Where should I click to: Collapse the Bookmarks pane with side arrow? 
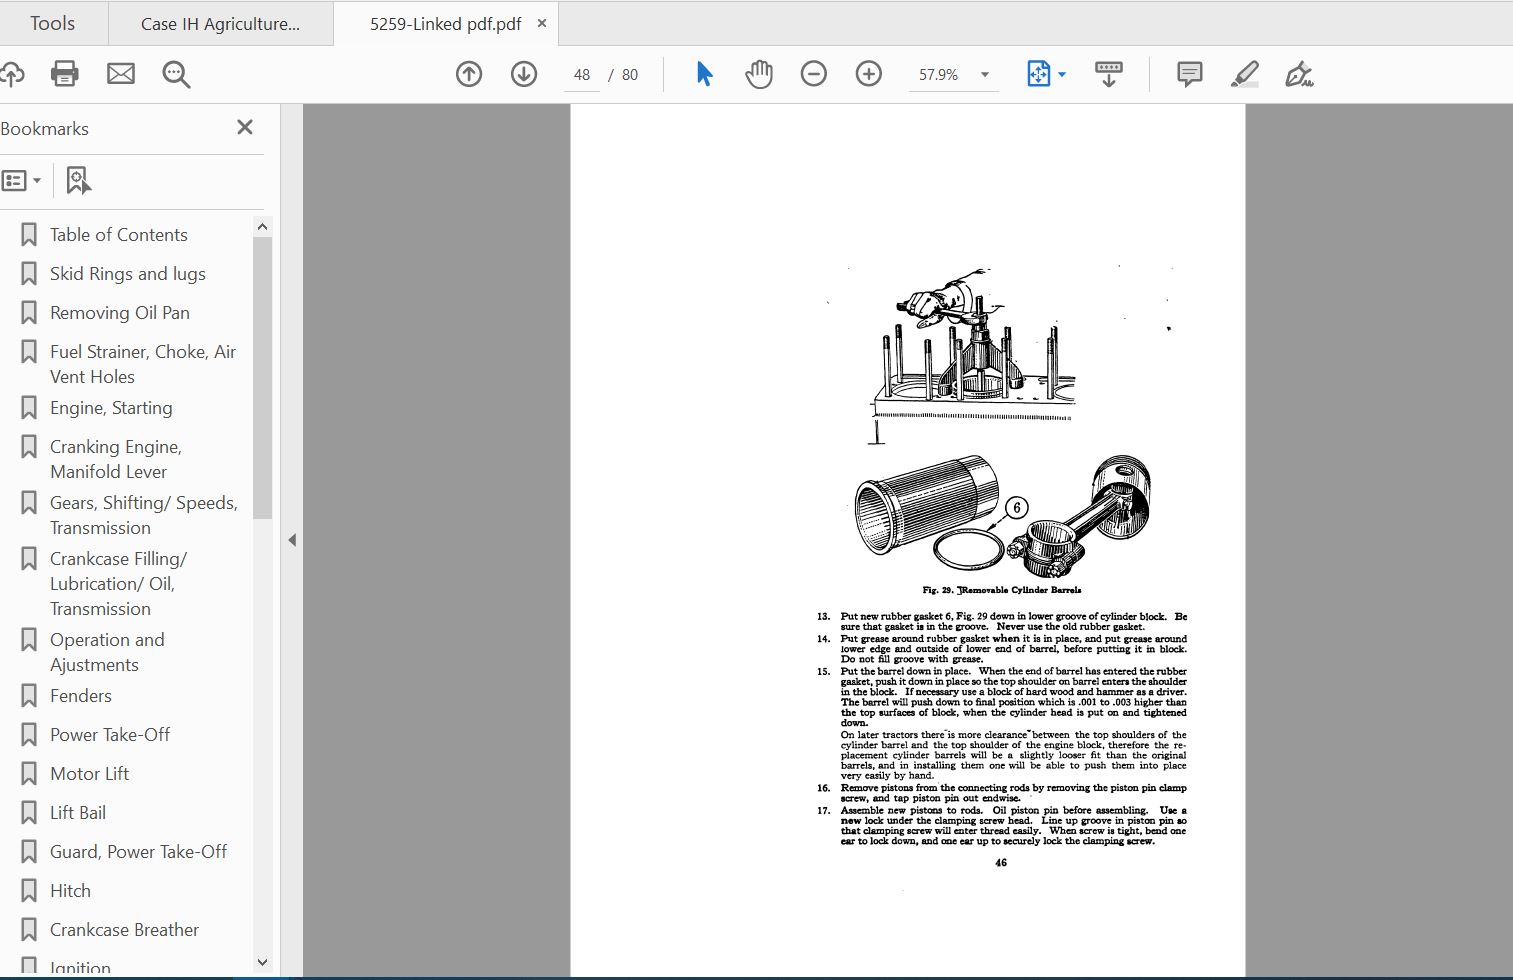(292, 540)
